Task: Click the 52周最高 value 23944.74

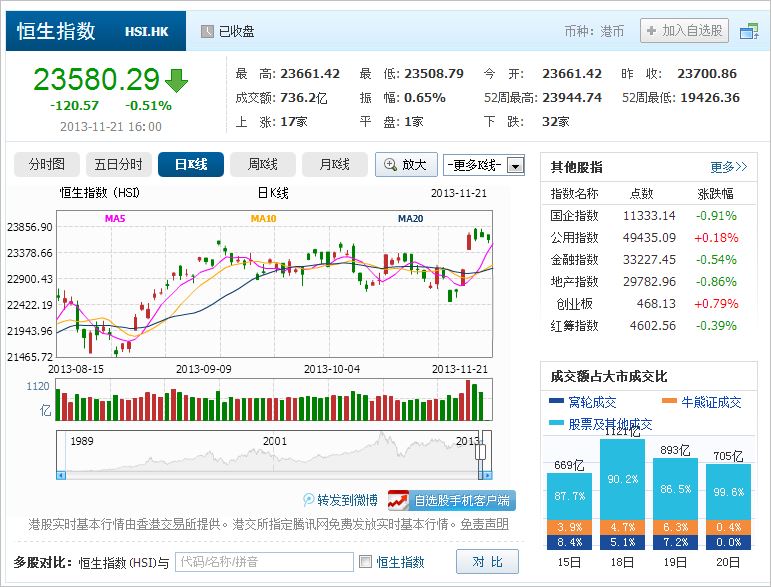Action: pyautogui.click(x=572, y=97)
